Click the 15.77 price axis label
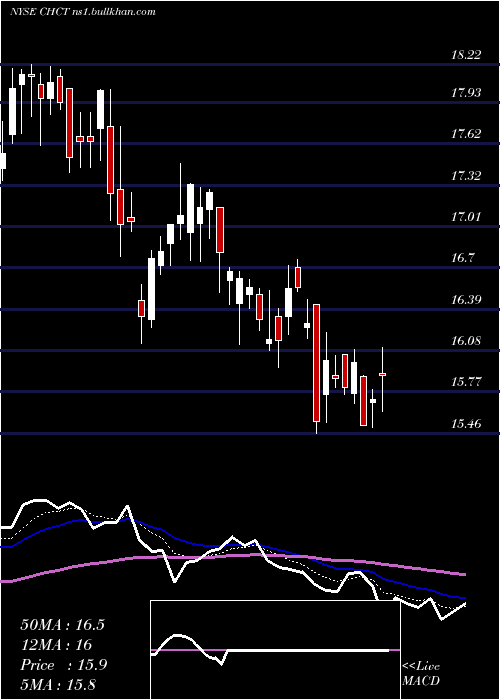The height and width of the screenshot is (700, 500). pos(466,382)
